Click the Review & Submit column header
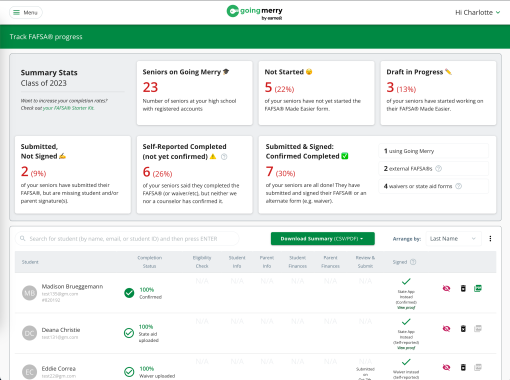Viewport: 510px width, 380px height. [x=365, y=262]
